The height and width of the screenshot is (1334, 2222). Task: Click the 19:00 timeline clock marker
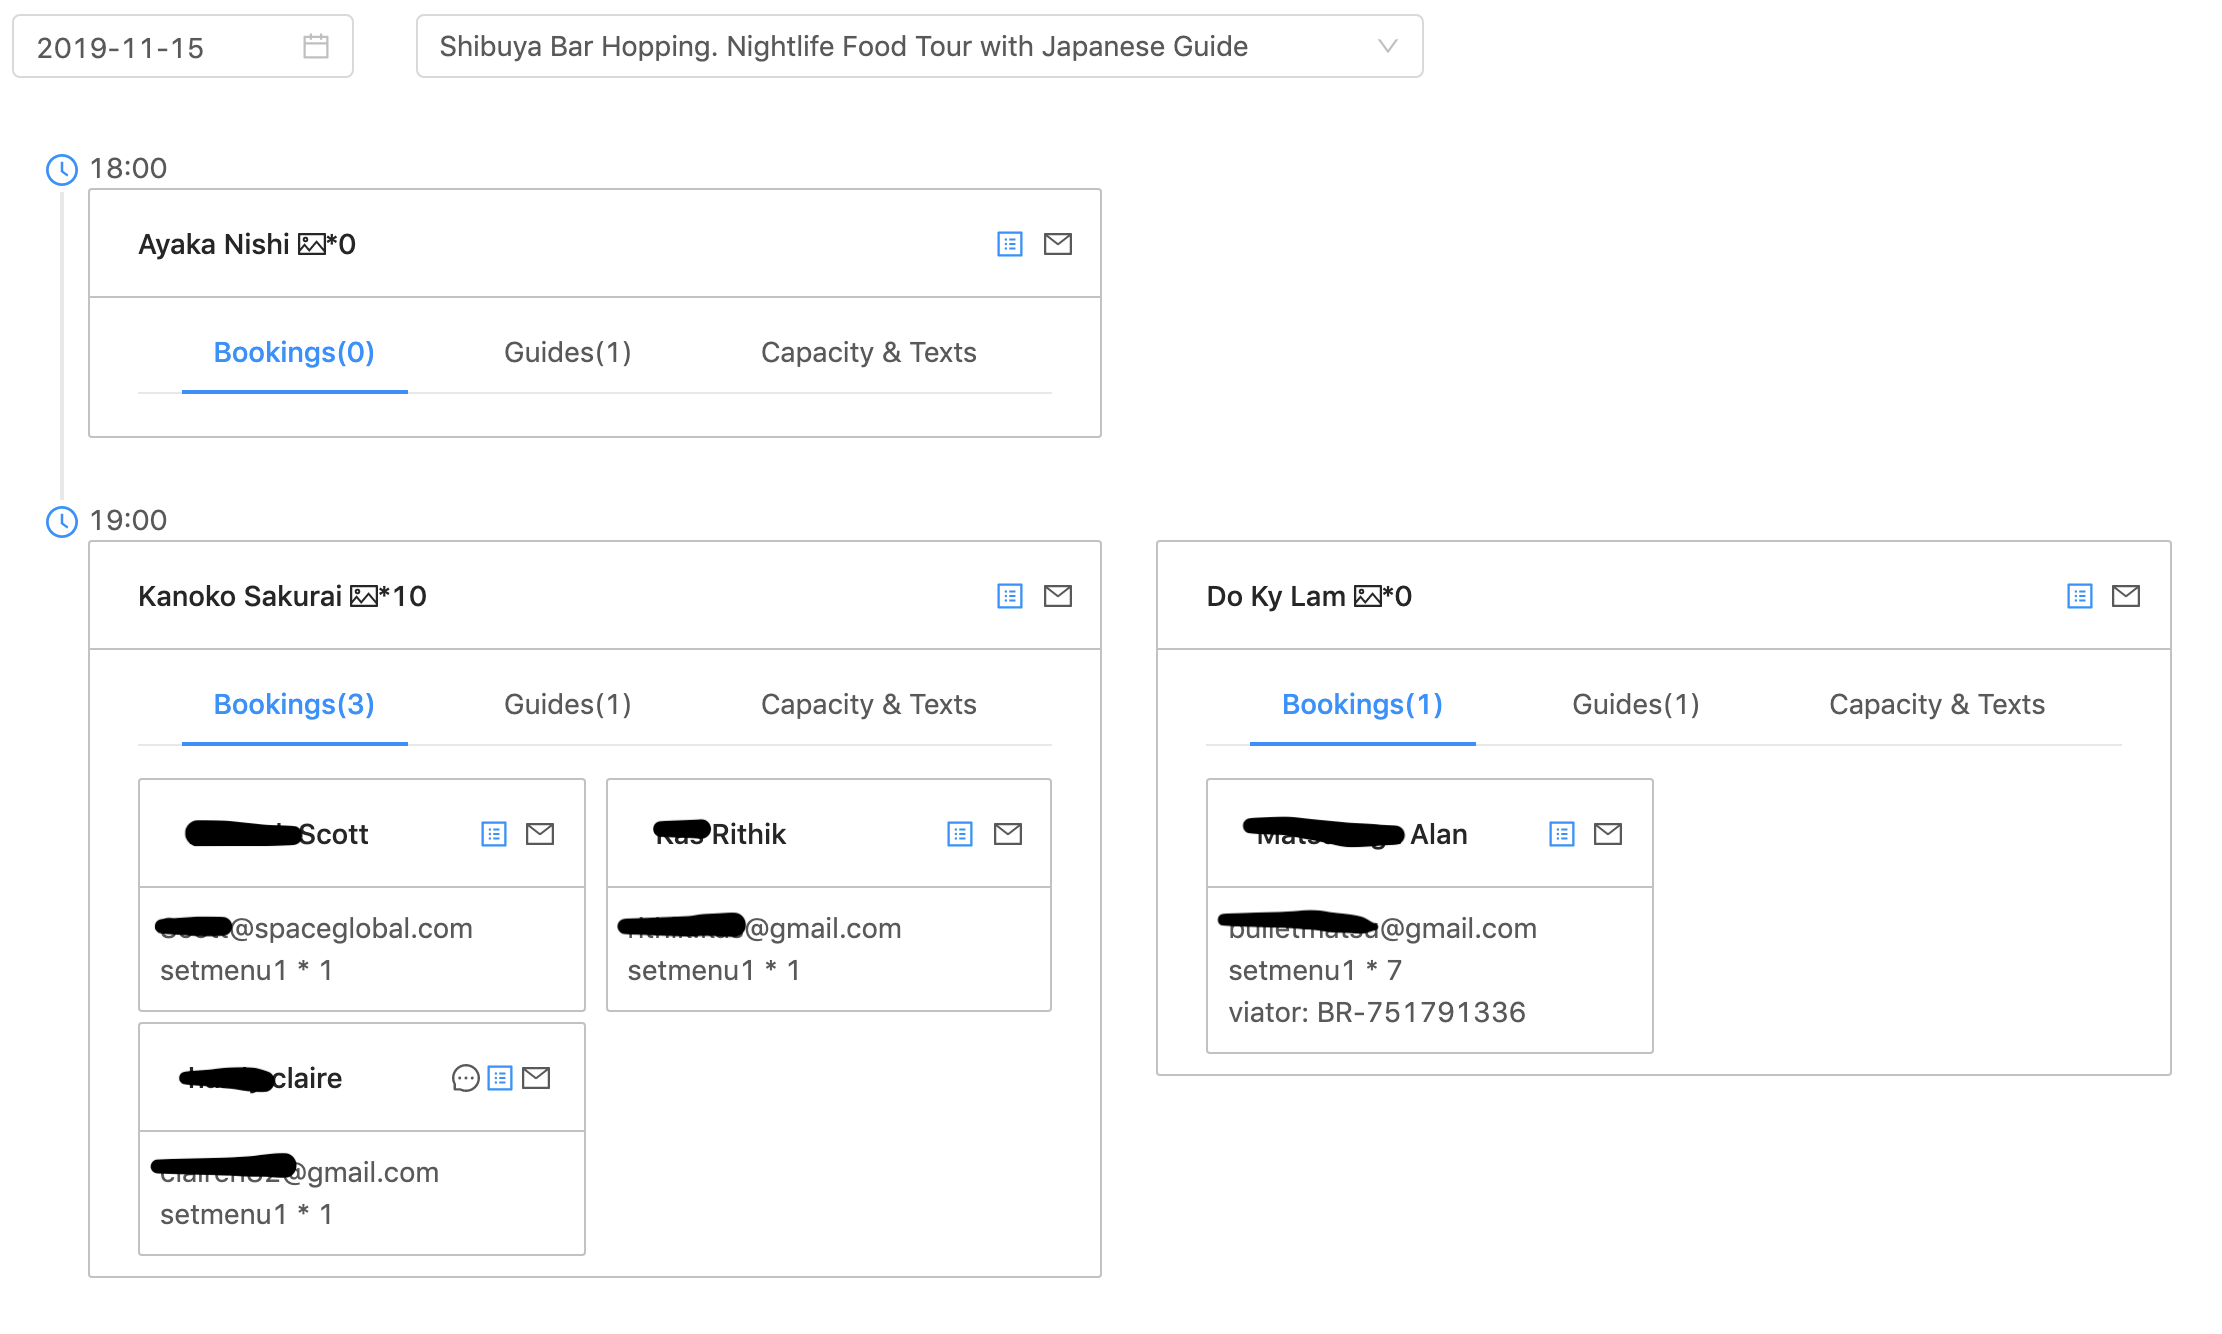62,521
